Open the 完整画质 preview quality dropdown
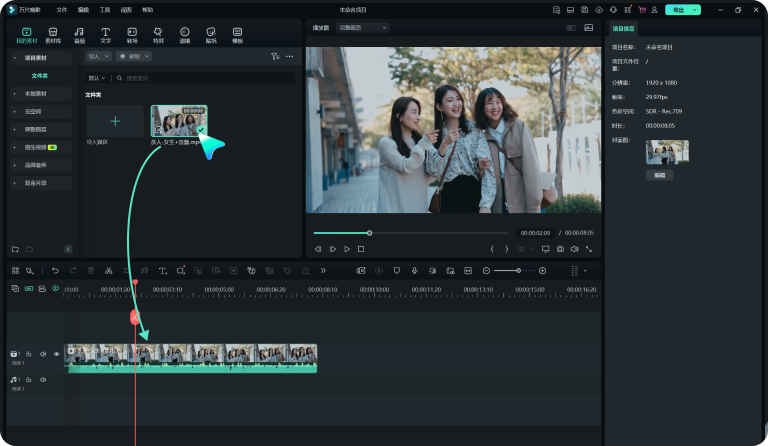This screenshot has height=446, width=768. [x=363, y=27]
